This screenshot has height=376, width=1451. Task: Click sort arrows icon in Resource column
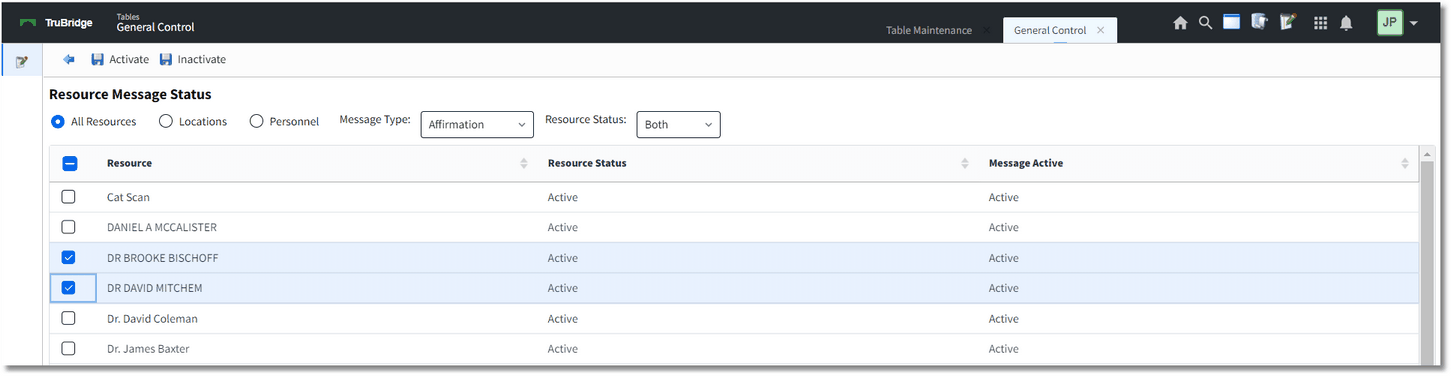tap(524, 163)
